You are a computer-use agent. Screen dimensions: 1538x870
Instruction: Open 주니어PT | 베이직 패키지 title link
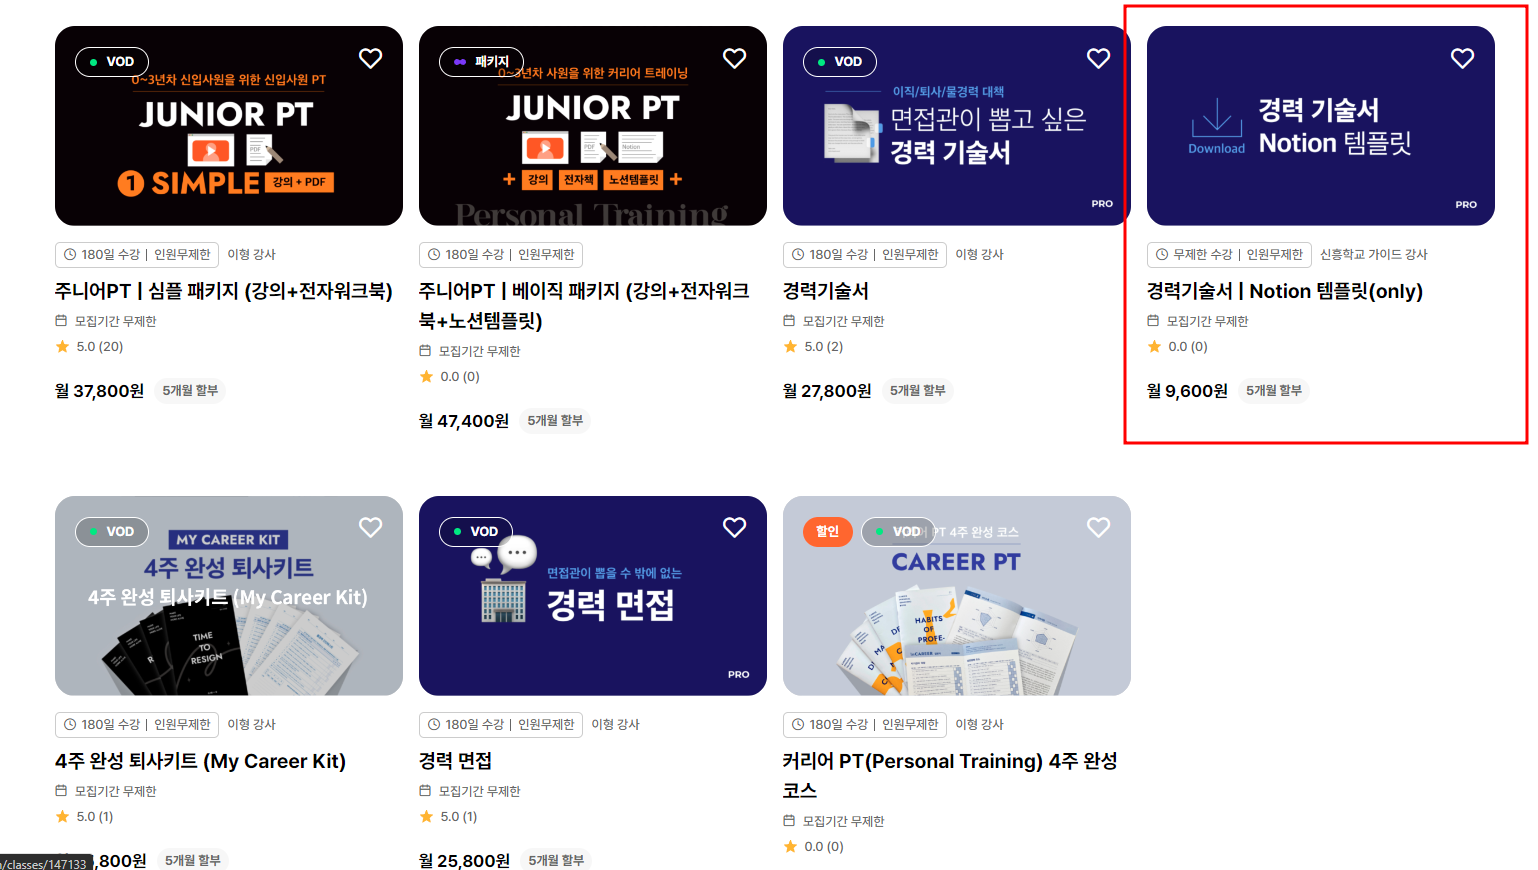click(584, 306)
